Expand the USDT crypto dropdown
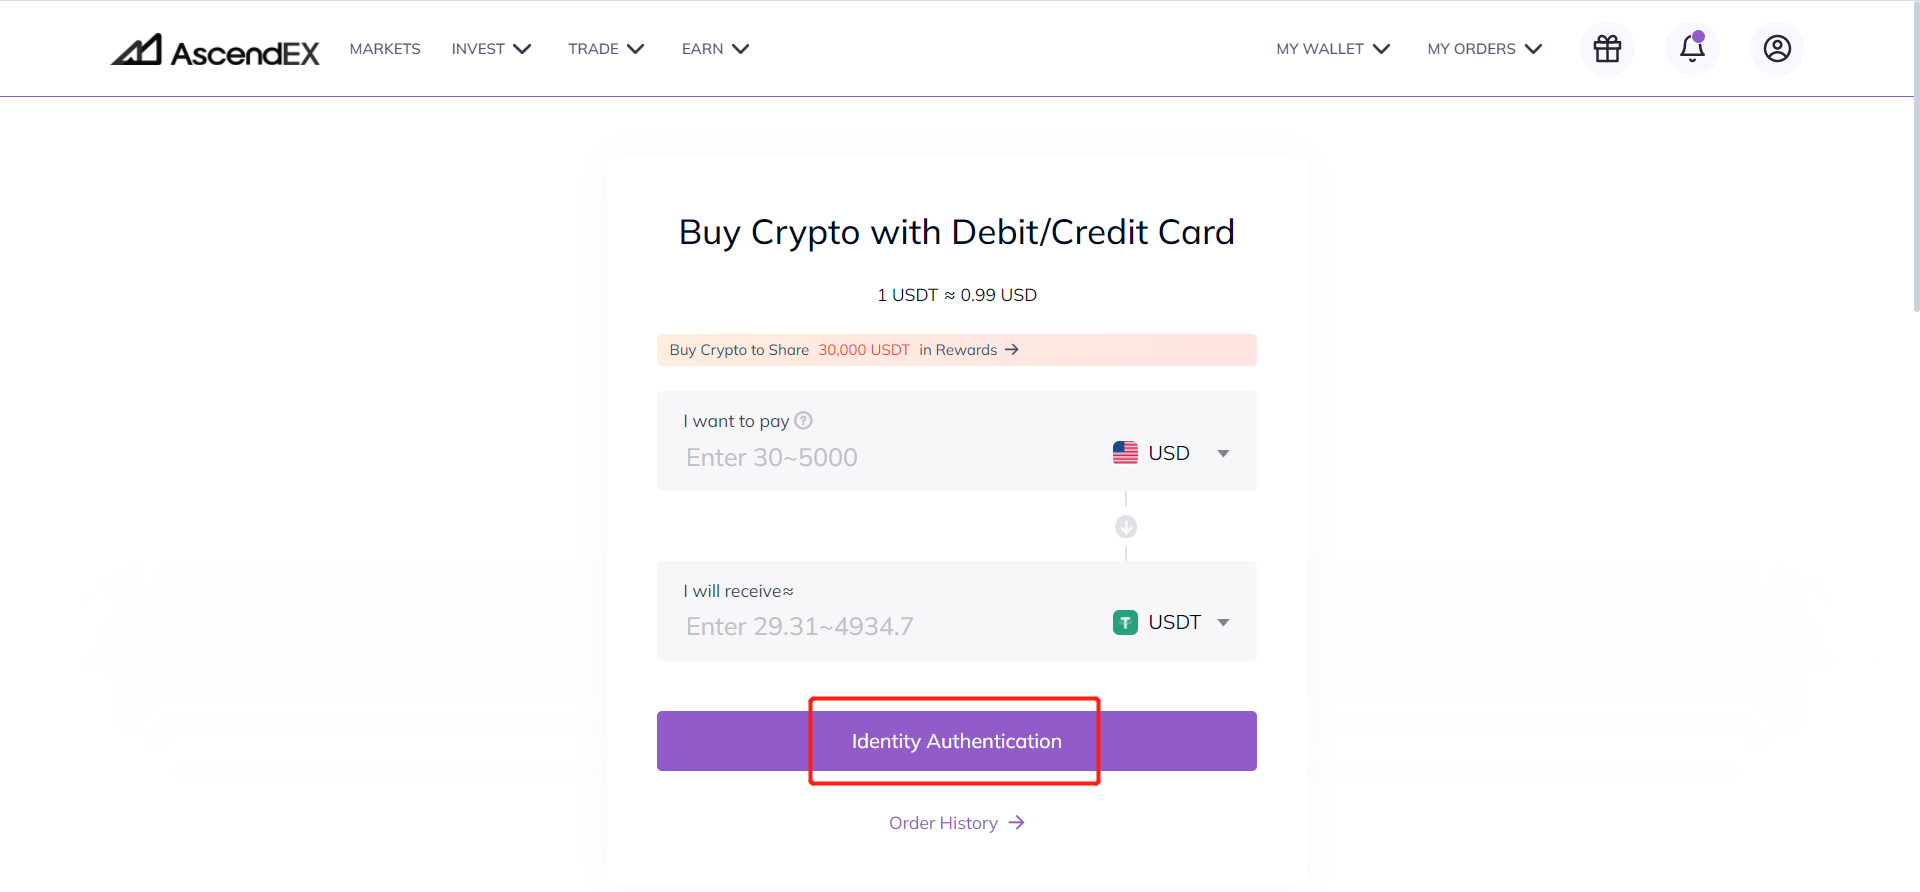Screen dimensions: 1920x892 point(1171,622)
